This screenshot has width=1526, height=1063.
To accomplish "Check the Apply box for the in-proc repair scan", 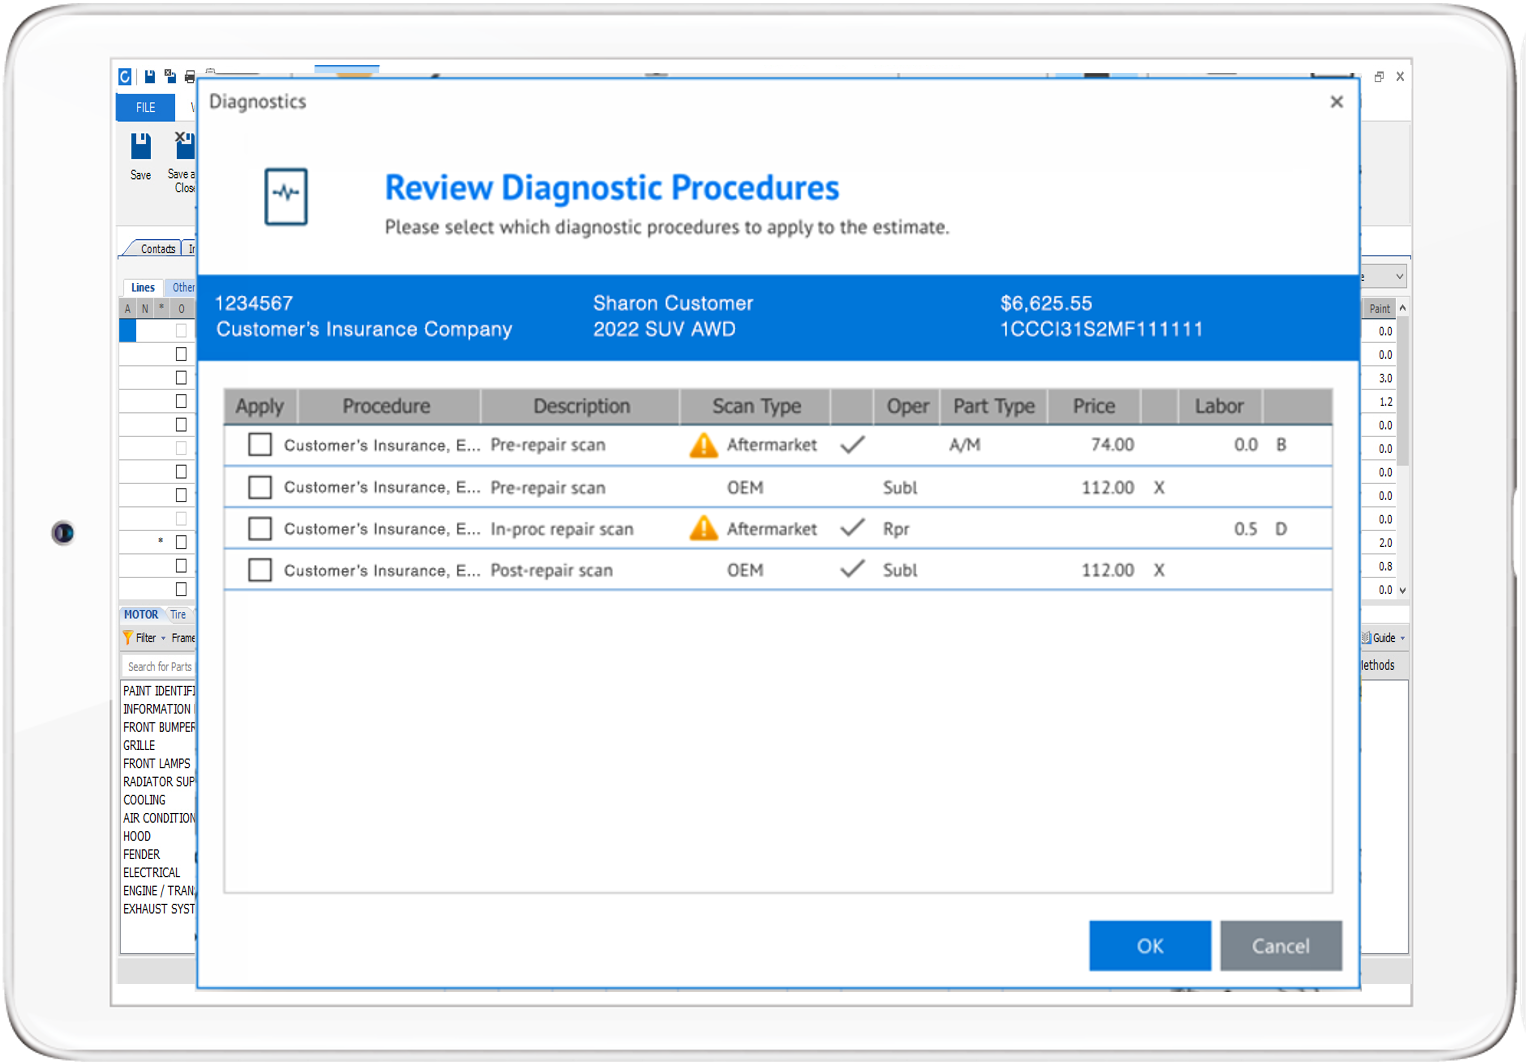I will [x=259, y=528].
